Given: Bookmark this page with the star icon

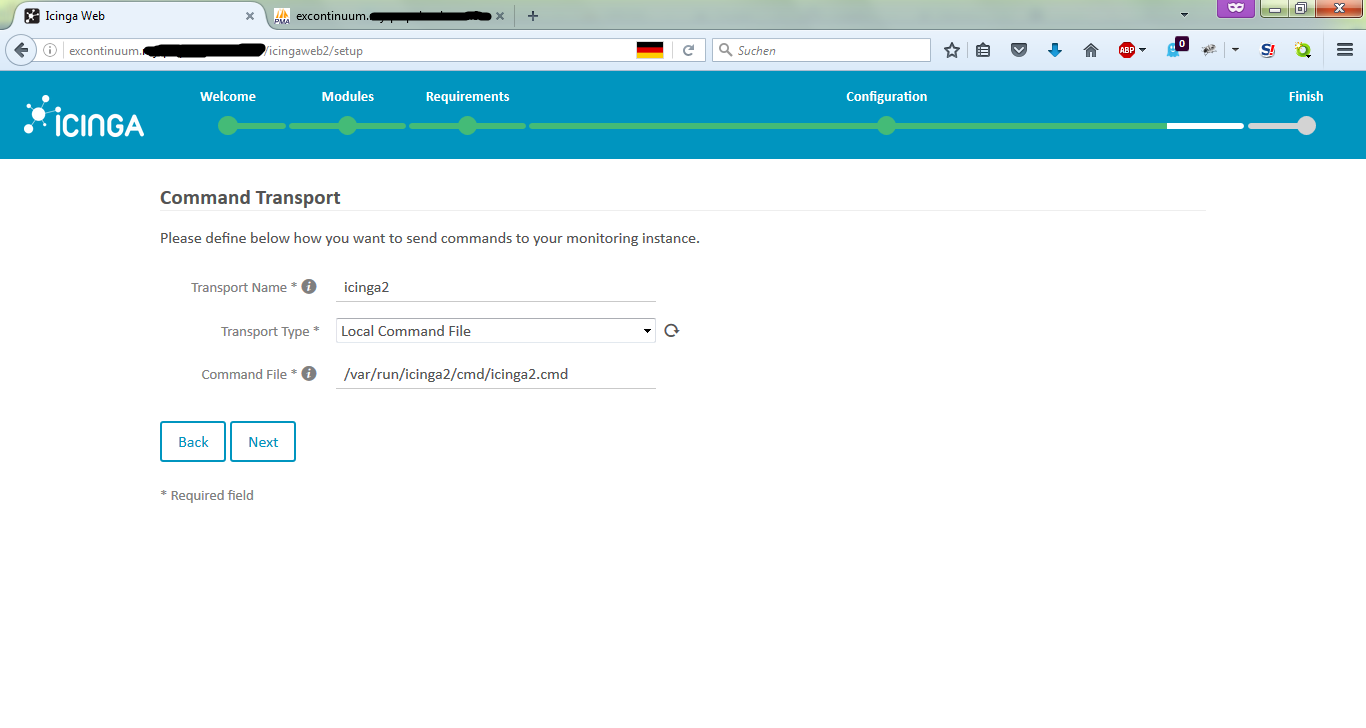Looking at the screenshot, I should [952, 50].
